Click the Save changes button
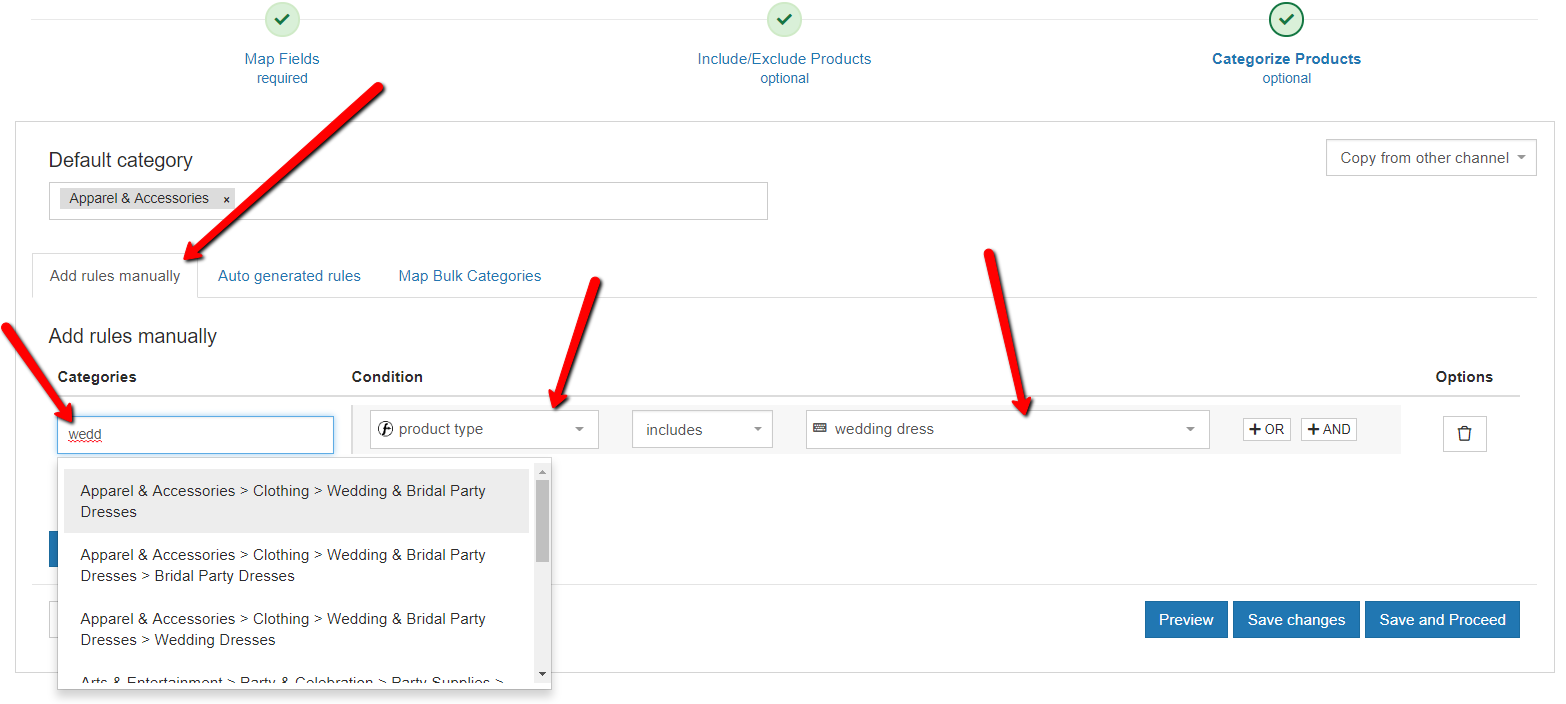1566x704 pixels. pyautogui.click(x=1296, y=620)
